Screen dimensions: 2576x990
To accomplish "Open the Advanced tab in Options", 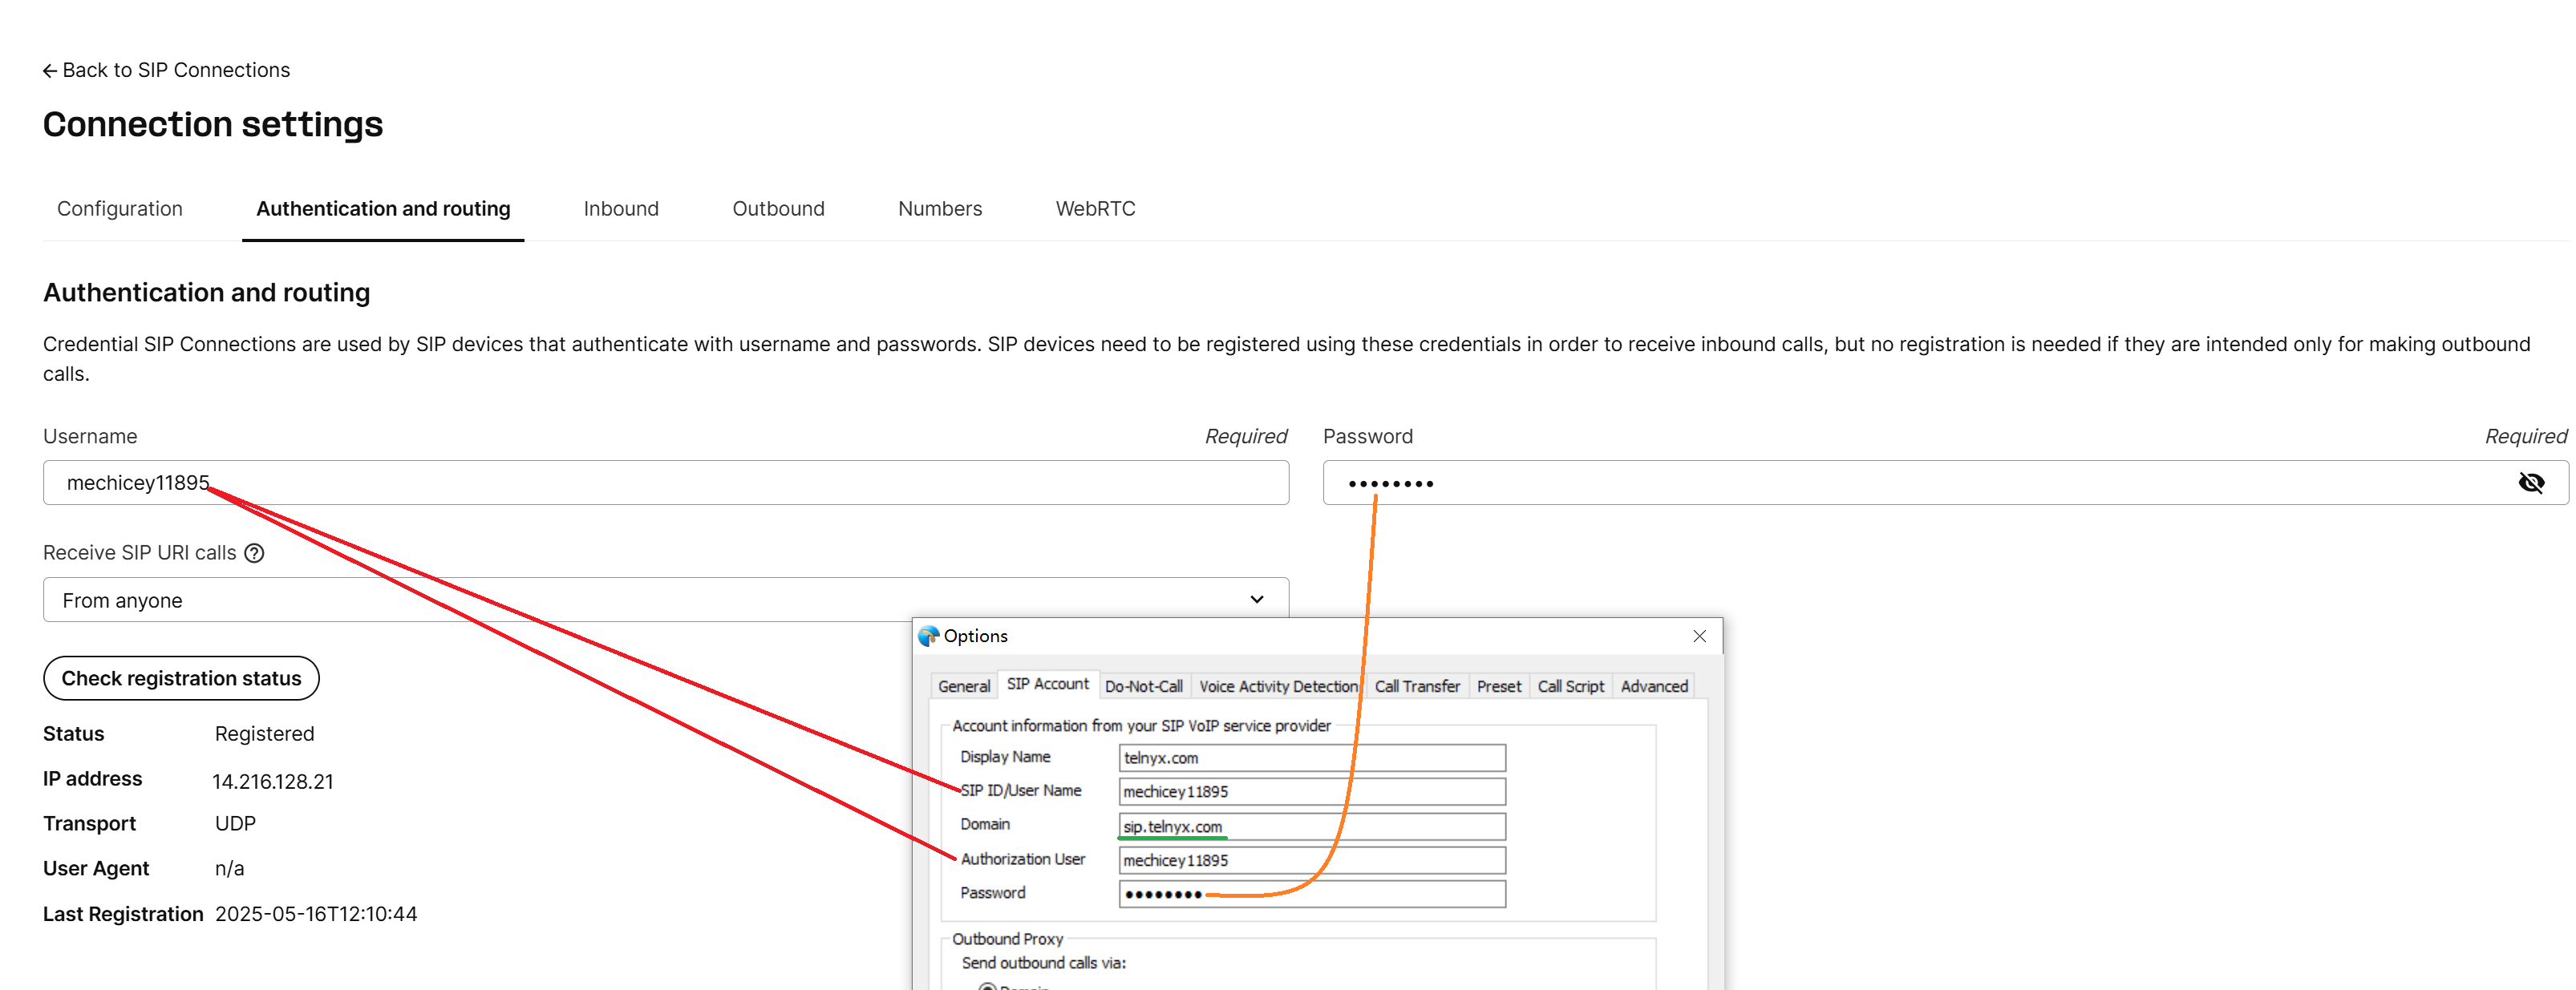I will tap(1654, 686).
